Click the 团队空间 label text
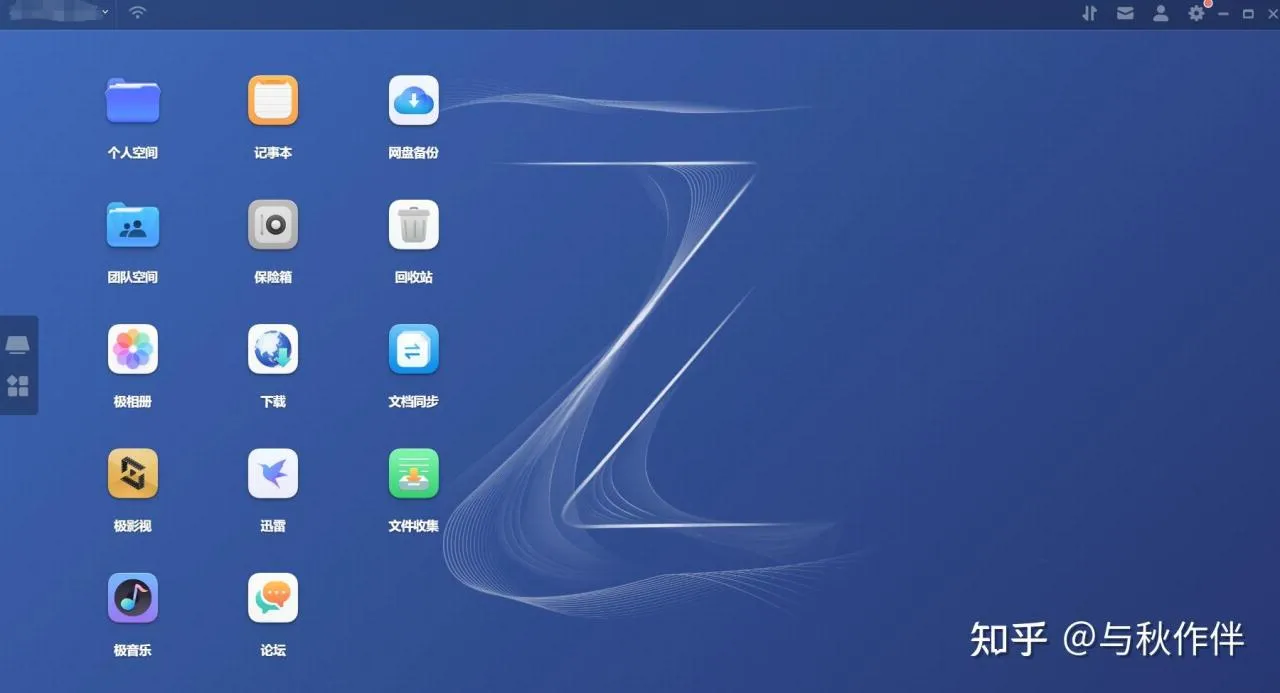The image size is (1280, 693). [x=133, y=277]
